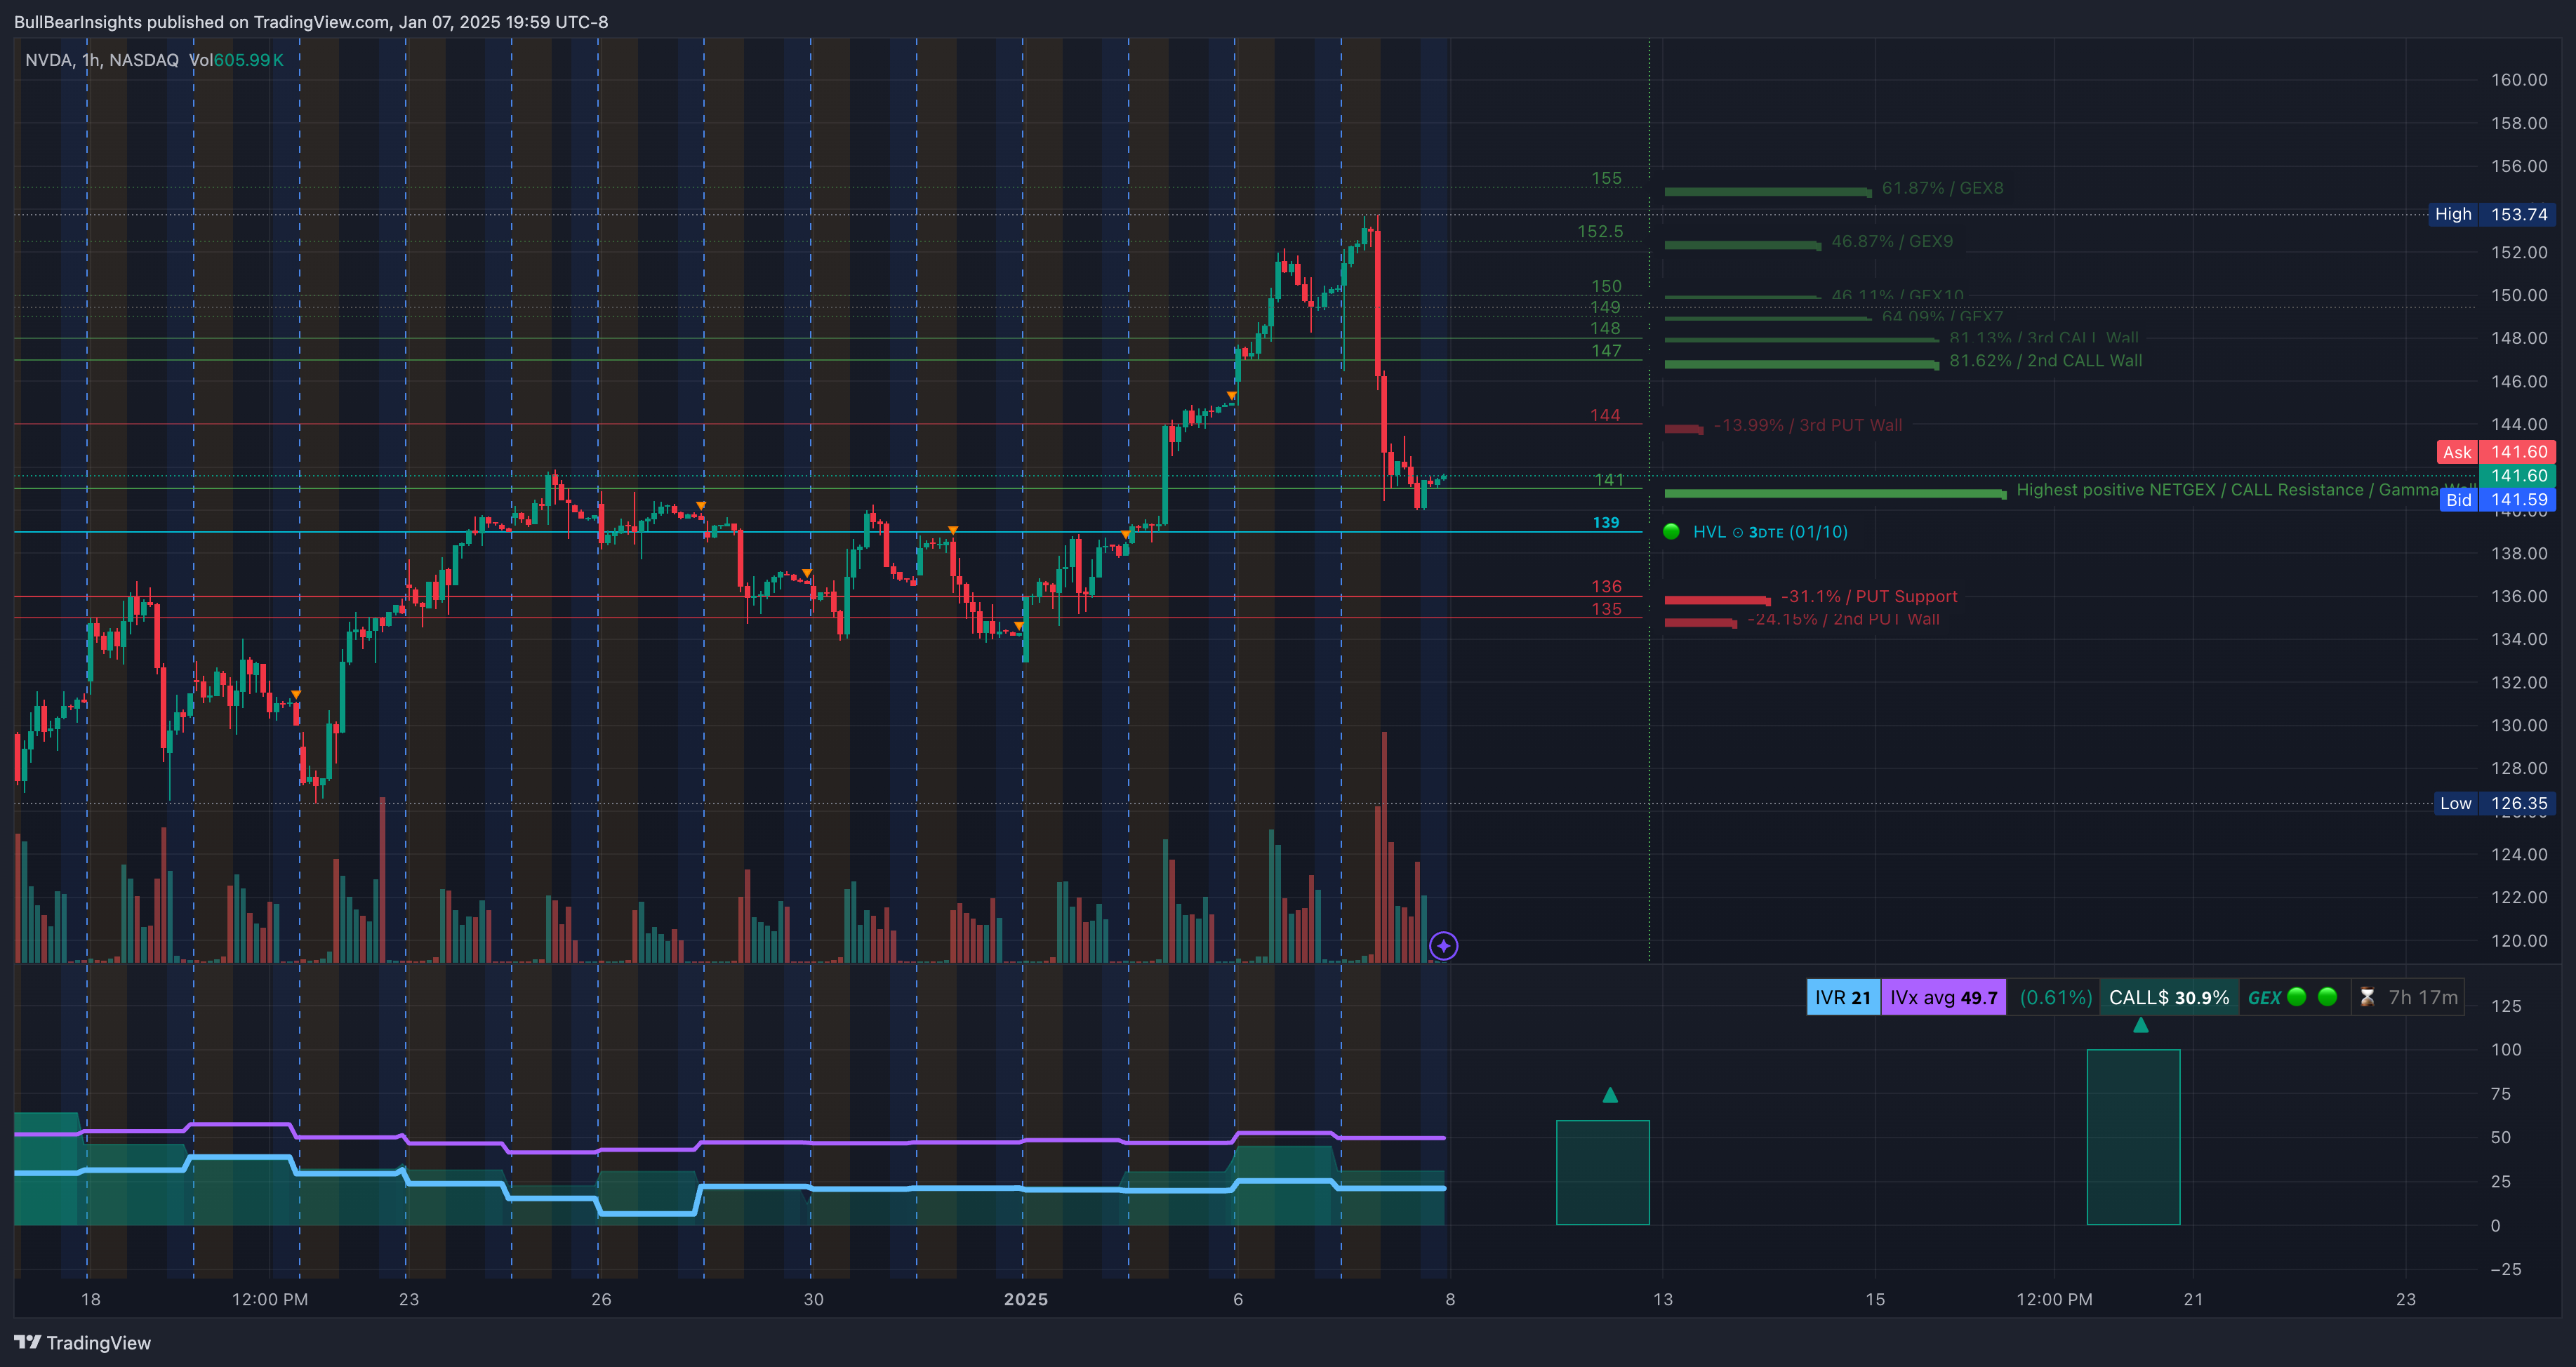Image resolution: width=2576 pixels, height=1367 pixels.
Task: Click the 2025 date on time axis
Action: pyautogui.click(x=1026, y=1299)
